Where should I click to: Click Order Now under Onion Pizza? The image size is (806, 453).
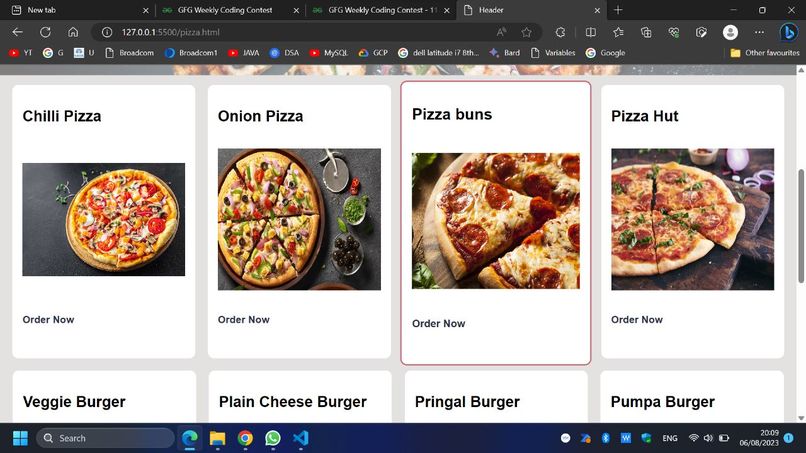point(244,319)
